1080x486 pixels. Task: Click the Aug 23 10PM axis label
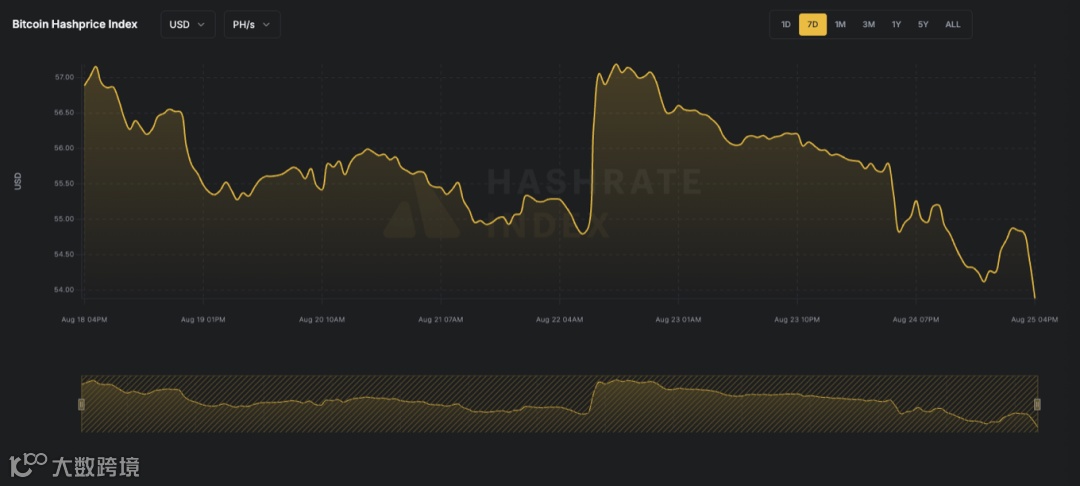[x=798, y=319]
